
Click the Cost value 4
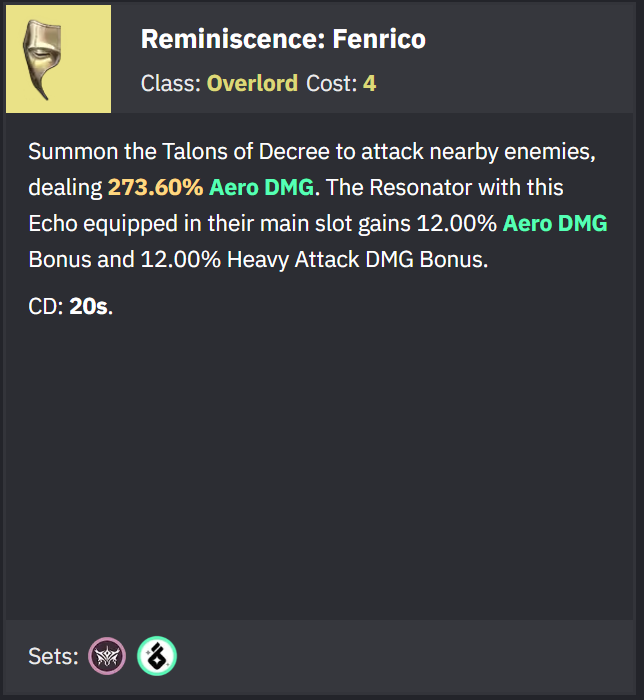point(369,83)
